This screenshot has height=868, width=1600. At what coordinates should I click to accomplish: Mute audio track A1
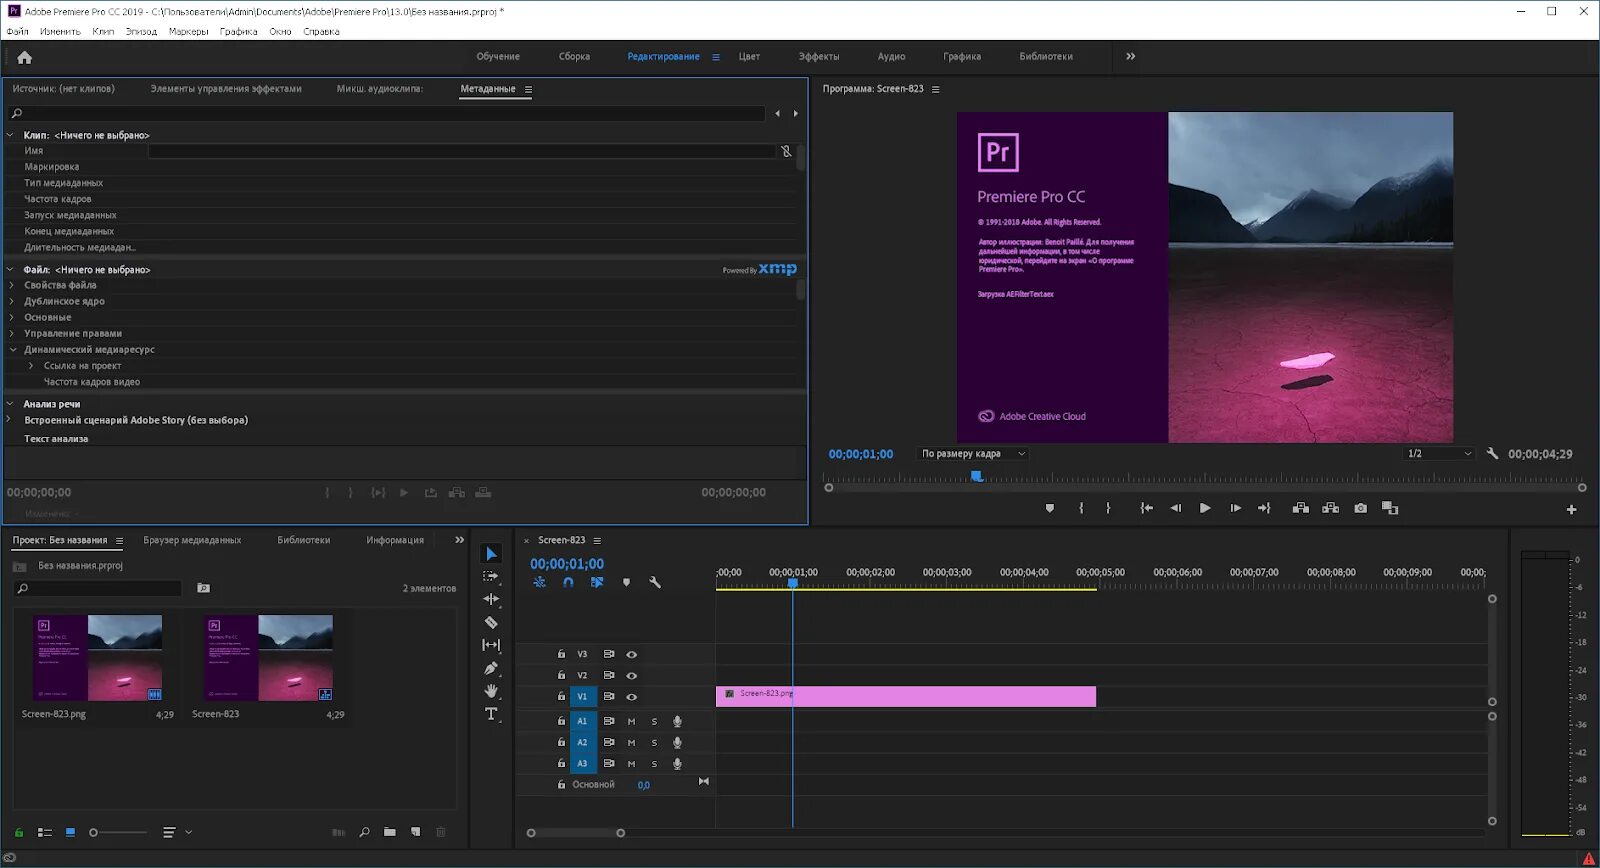coord(631,721)
